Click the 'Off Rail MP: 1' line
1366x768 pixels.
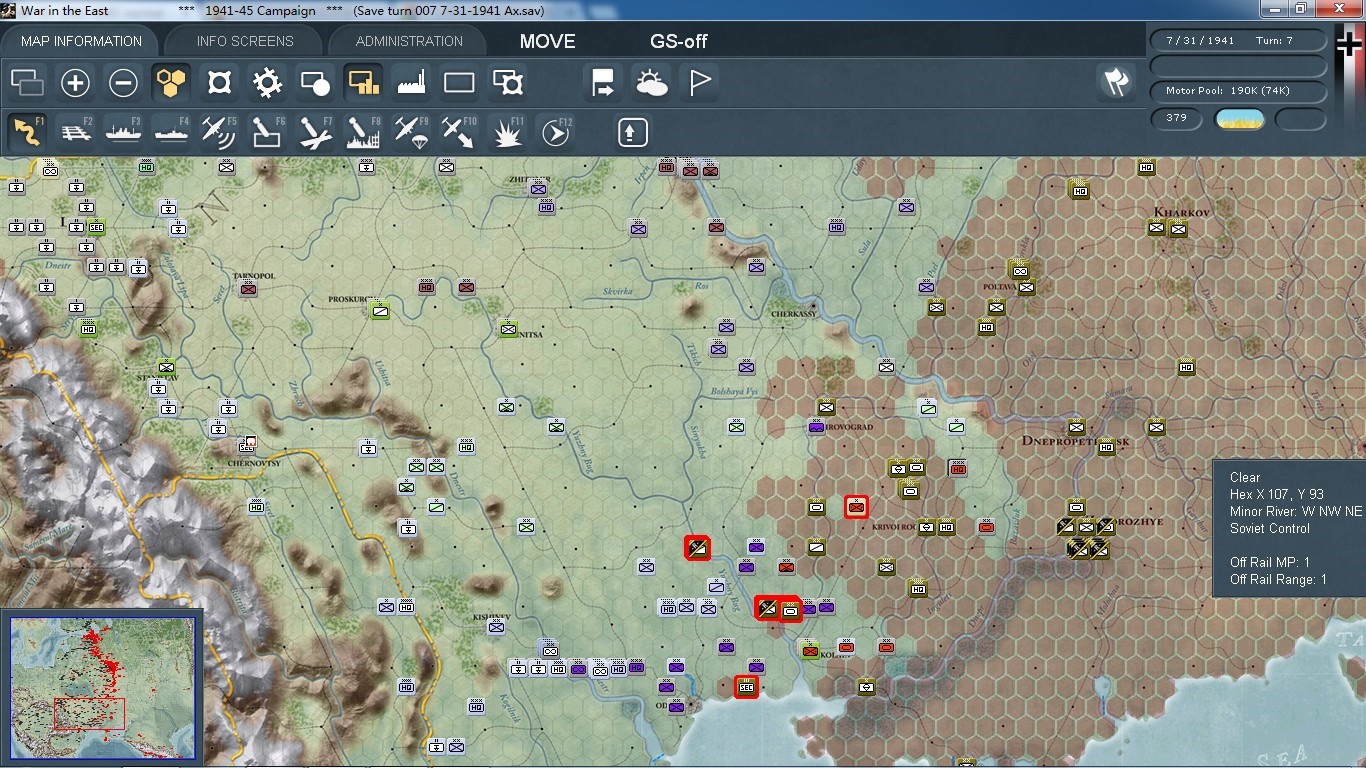pyautogui.click(x=1269, y=562)
